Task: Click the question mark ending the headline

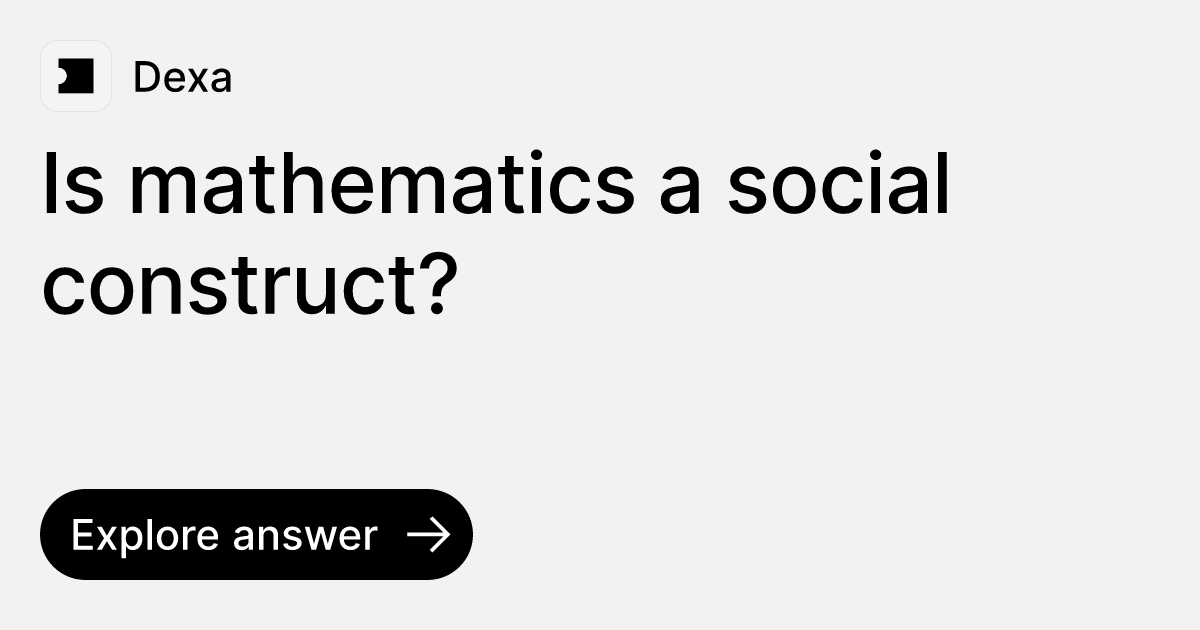Action: pyautogui.click(x=438, y=281)
